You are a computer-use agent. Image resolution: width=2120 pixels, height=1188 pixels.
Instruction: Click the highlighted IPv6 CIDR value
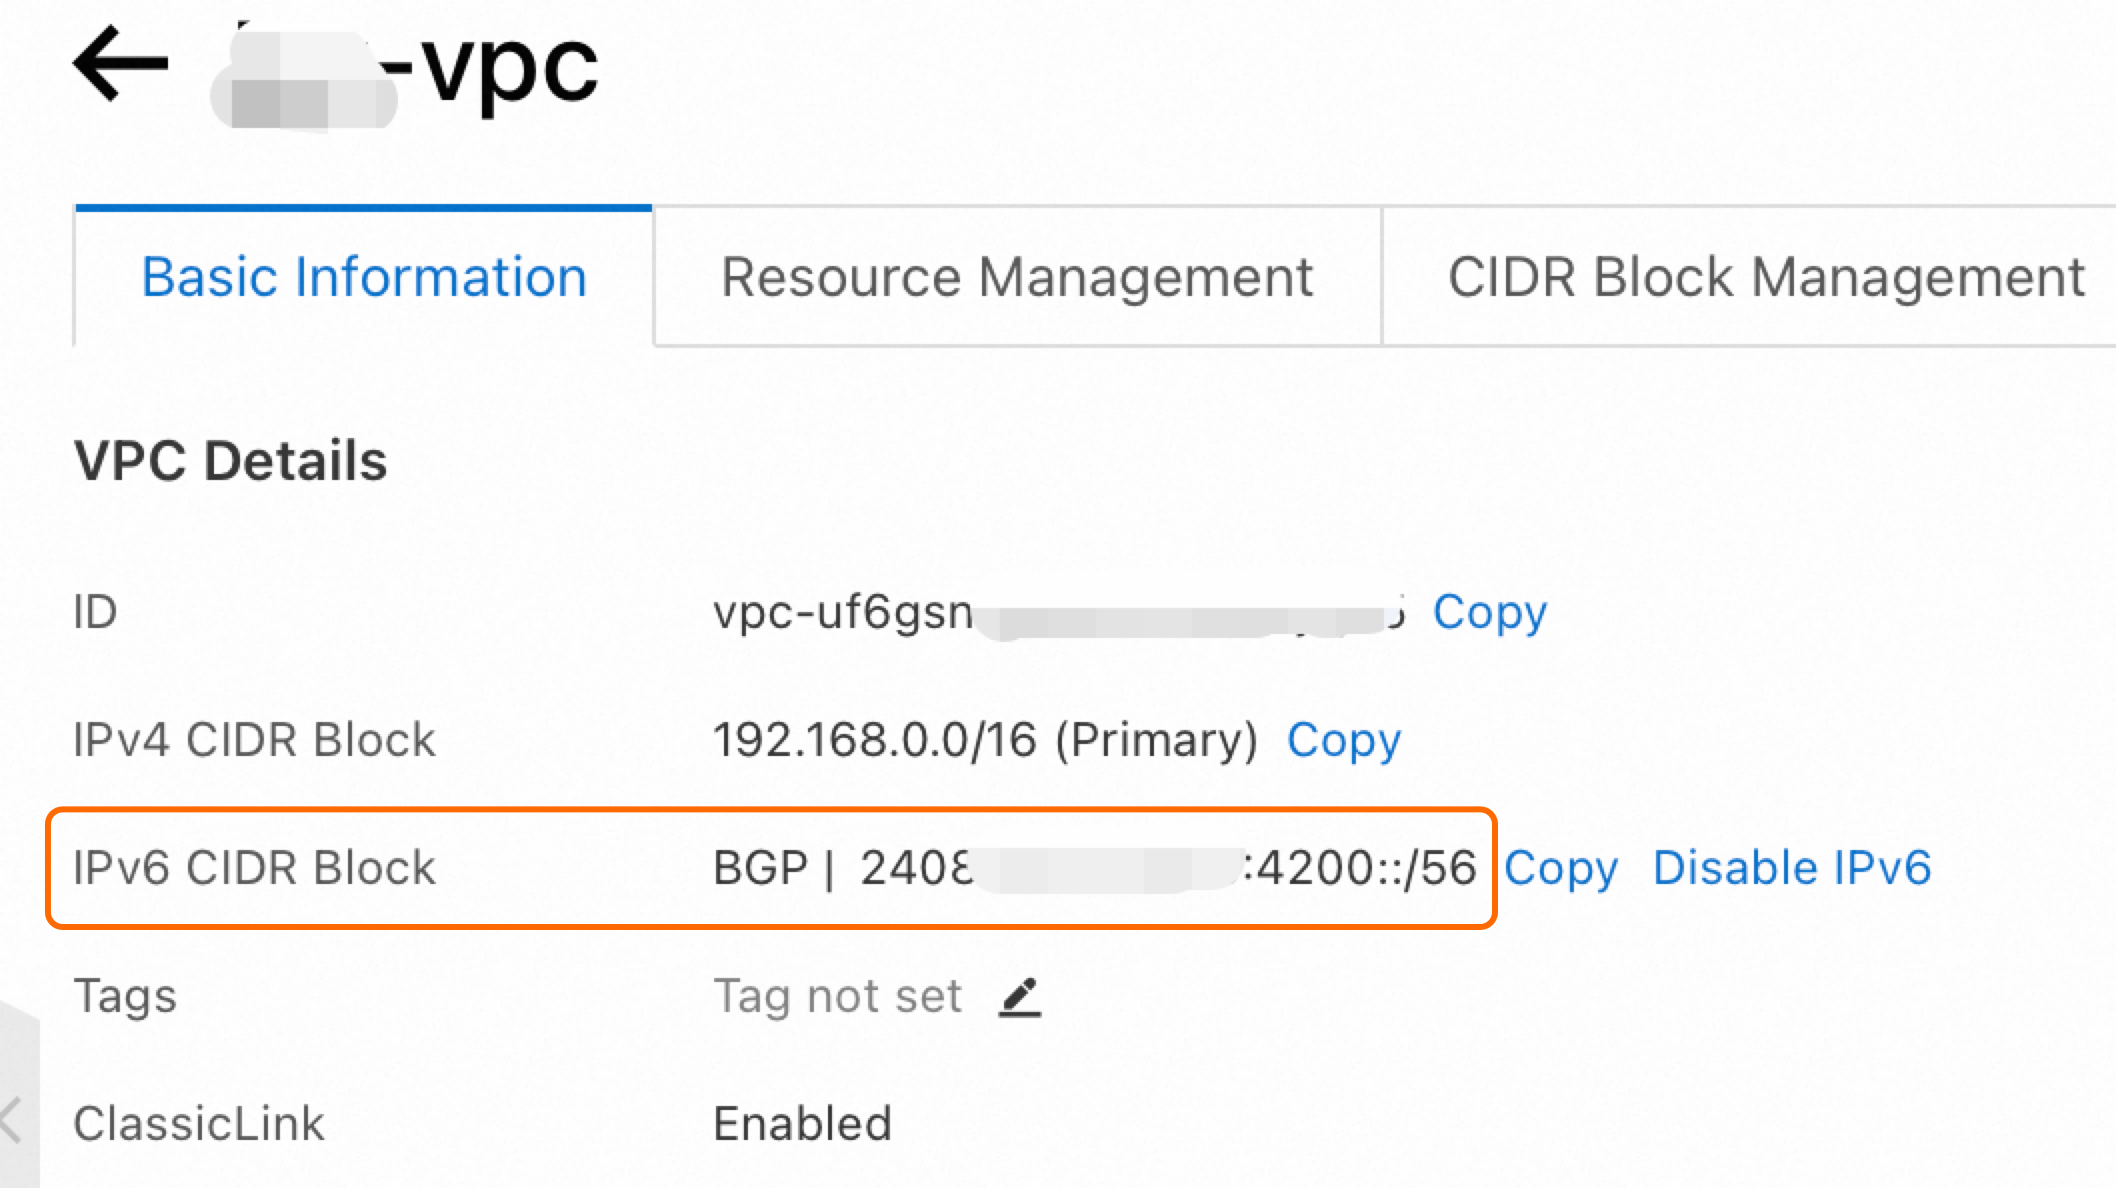click(1150, 867)
